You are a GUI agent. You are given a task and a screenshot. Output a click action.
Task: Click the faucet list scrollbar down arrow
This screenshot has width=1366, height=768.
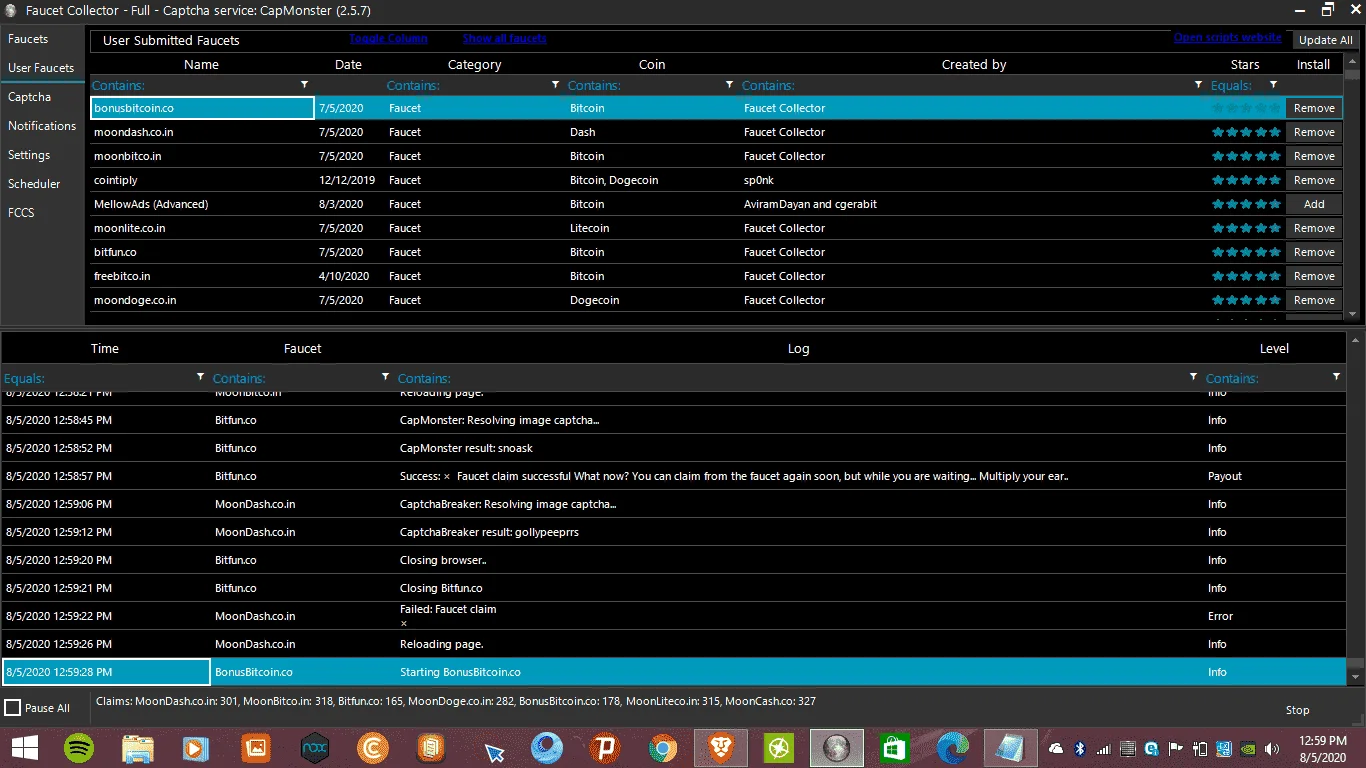pyautogui.click(x=1354, y=313)
